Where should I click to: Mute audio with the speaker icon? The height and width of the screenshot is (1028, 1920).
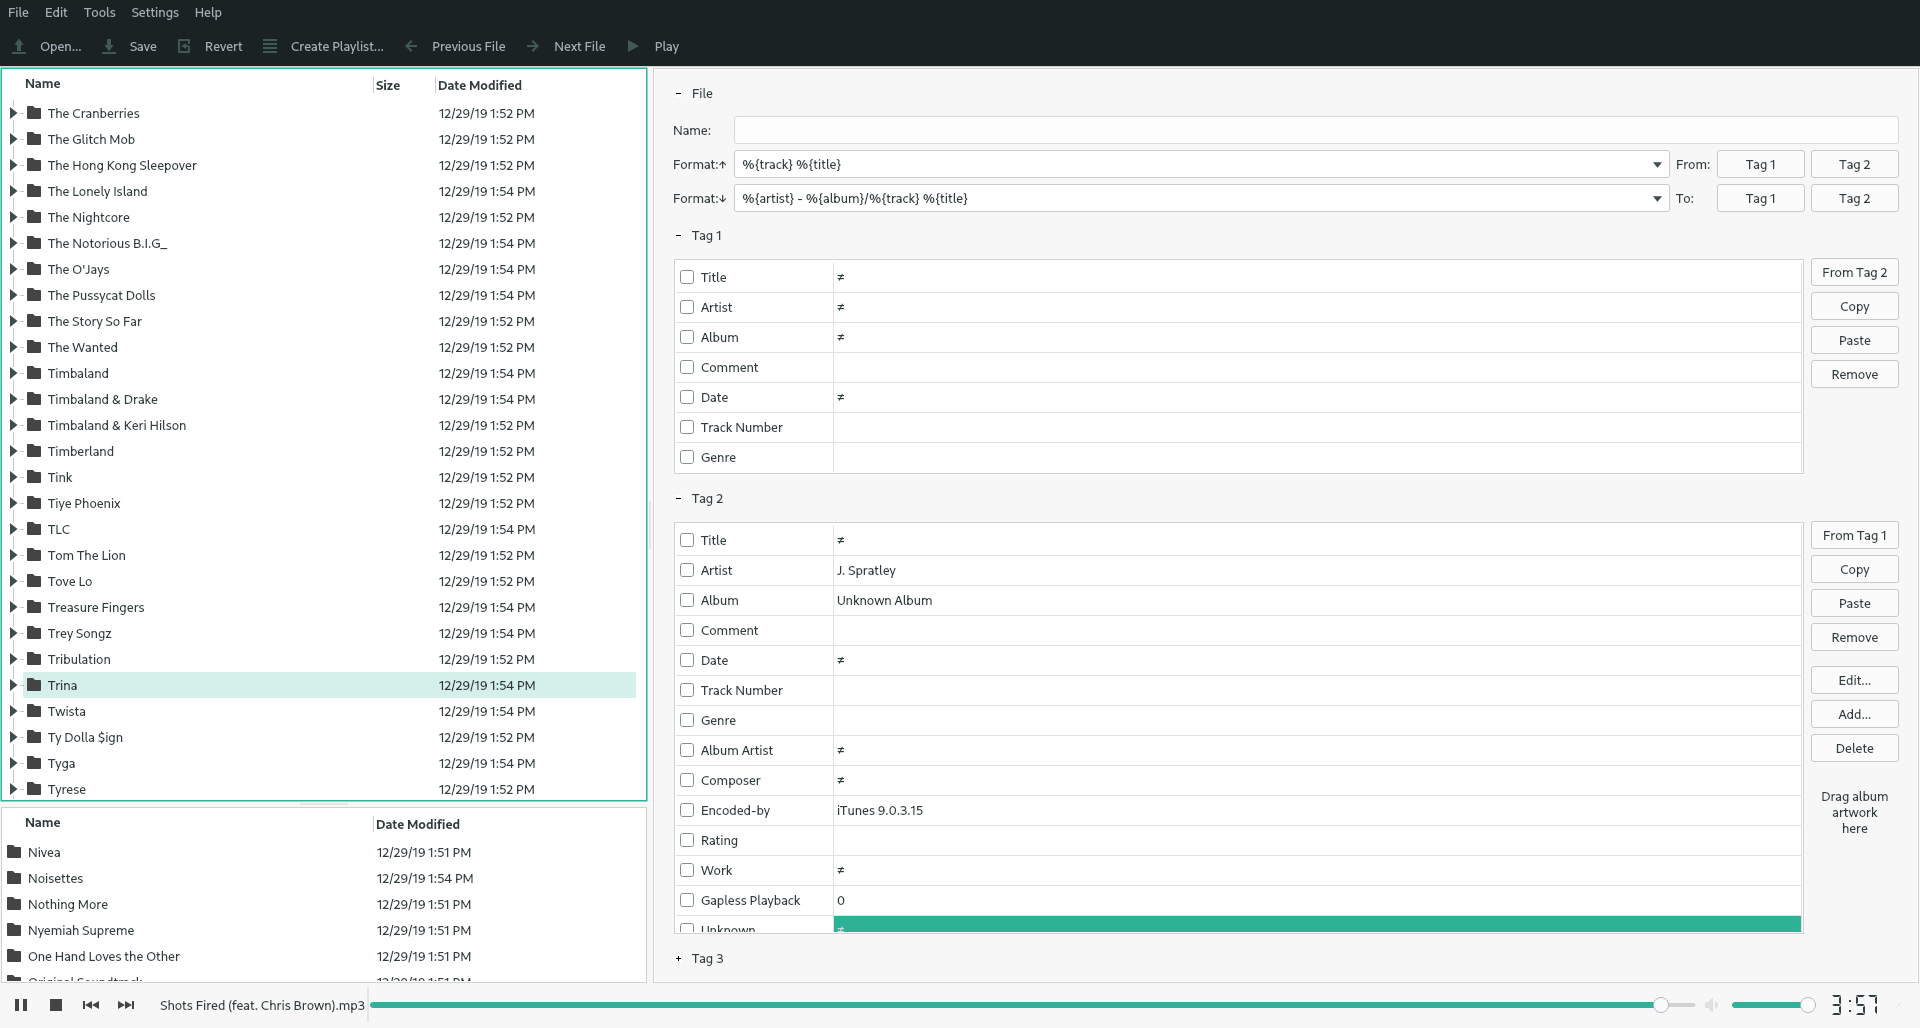[1711, 1005]
